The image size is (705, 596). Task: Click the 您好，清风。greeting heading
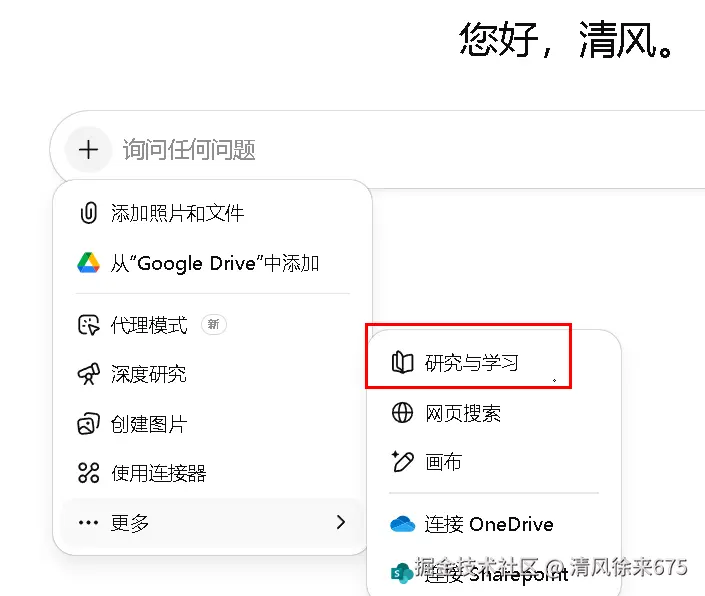tap(566, 40)
